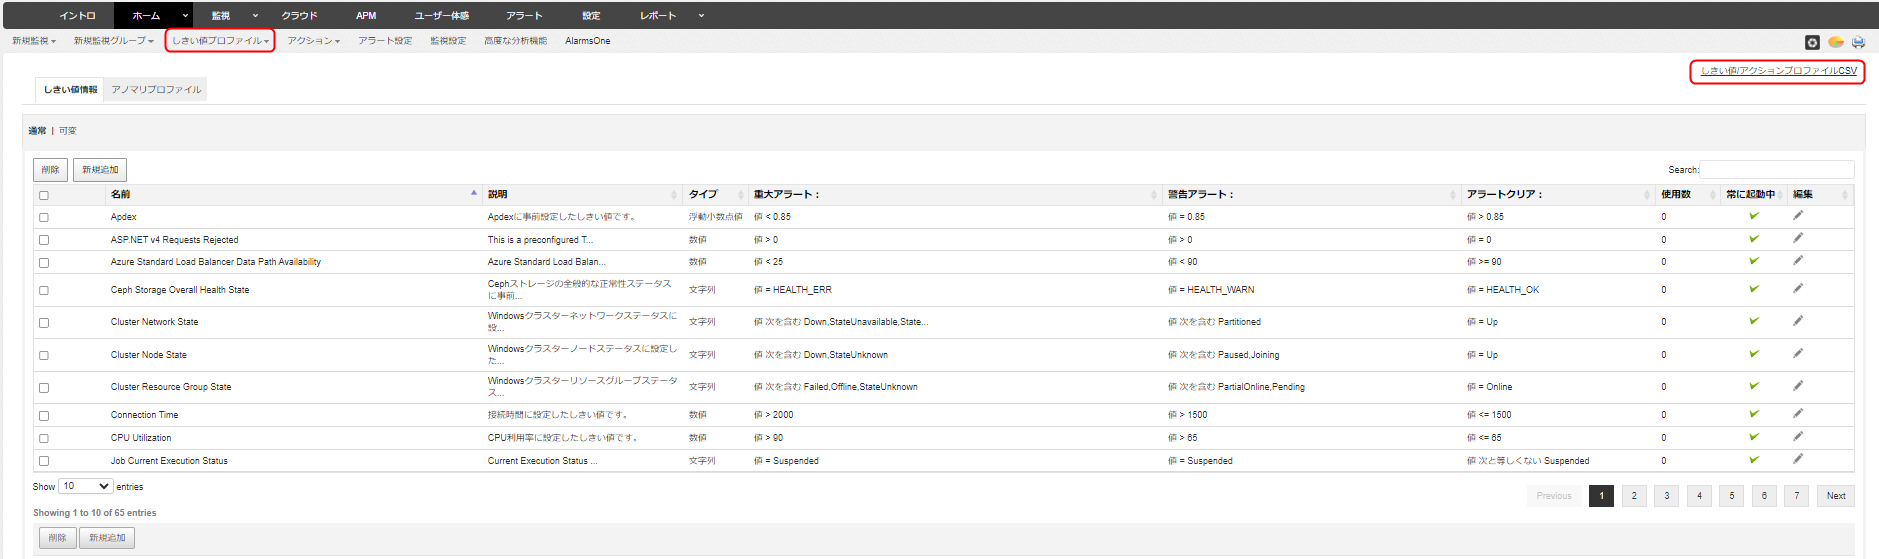
Task: Open the Show entries count dropdown
Action: [x=86, y=486]
